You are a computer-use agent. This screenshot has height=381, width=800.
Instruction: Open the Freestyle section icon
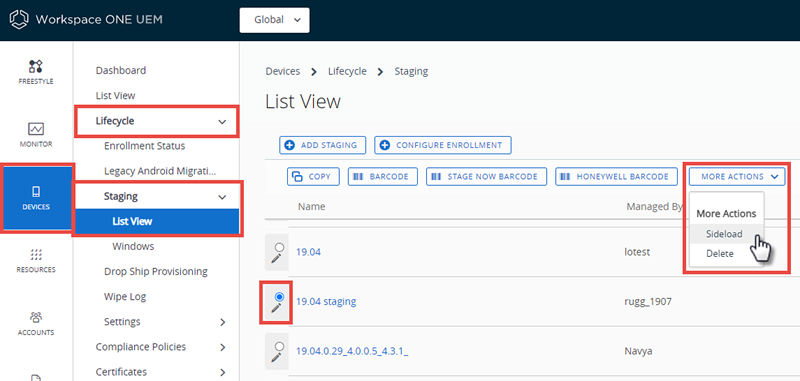36,66
